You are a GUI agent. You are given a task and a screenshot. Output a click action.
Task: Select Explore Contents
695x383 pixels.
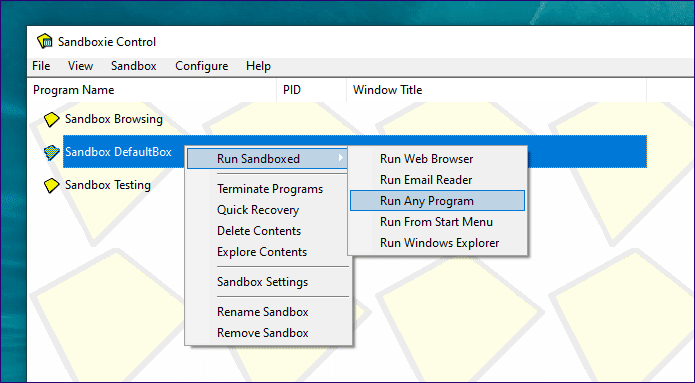268,252
